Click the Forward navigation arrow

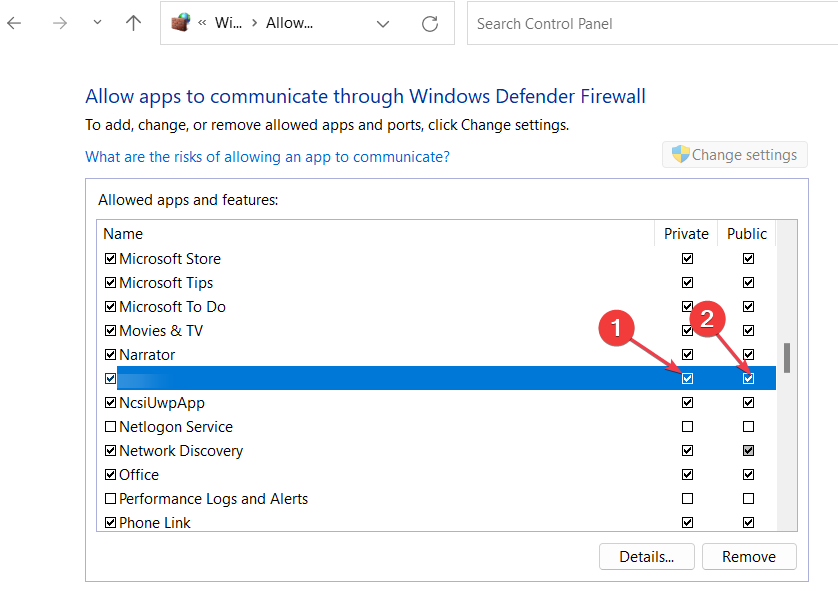(60, 23)
